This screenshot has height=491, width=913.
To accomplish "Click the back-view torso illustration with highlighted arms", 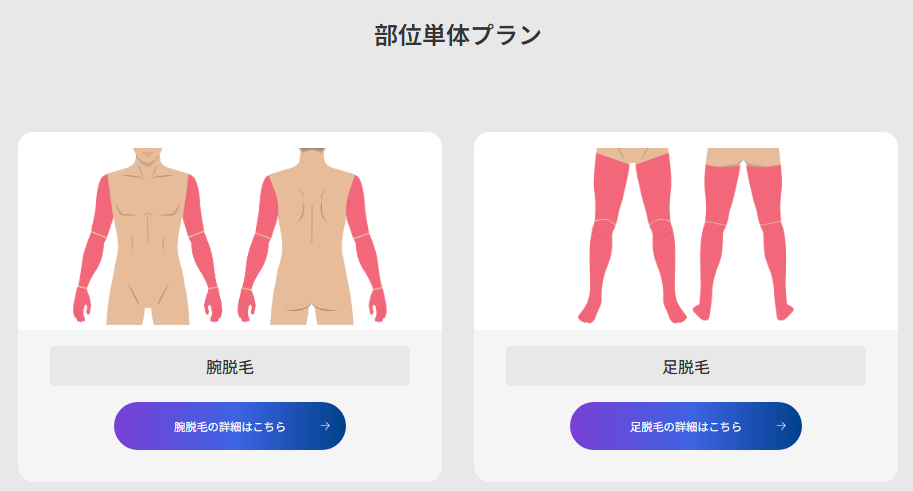I will pyautogui.click(x=312, y=236).
